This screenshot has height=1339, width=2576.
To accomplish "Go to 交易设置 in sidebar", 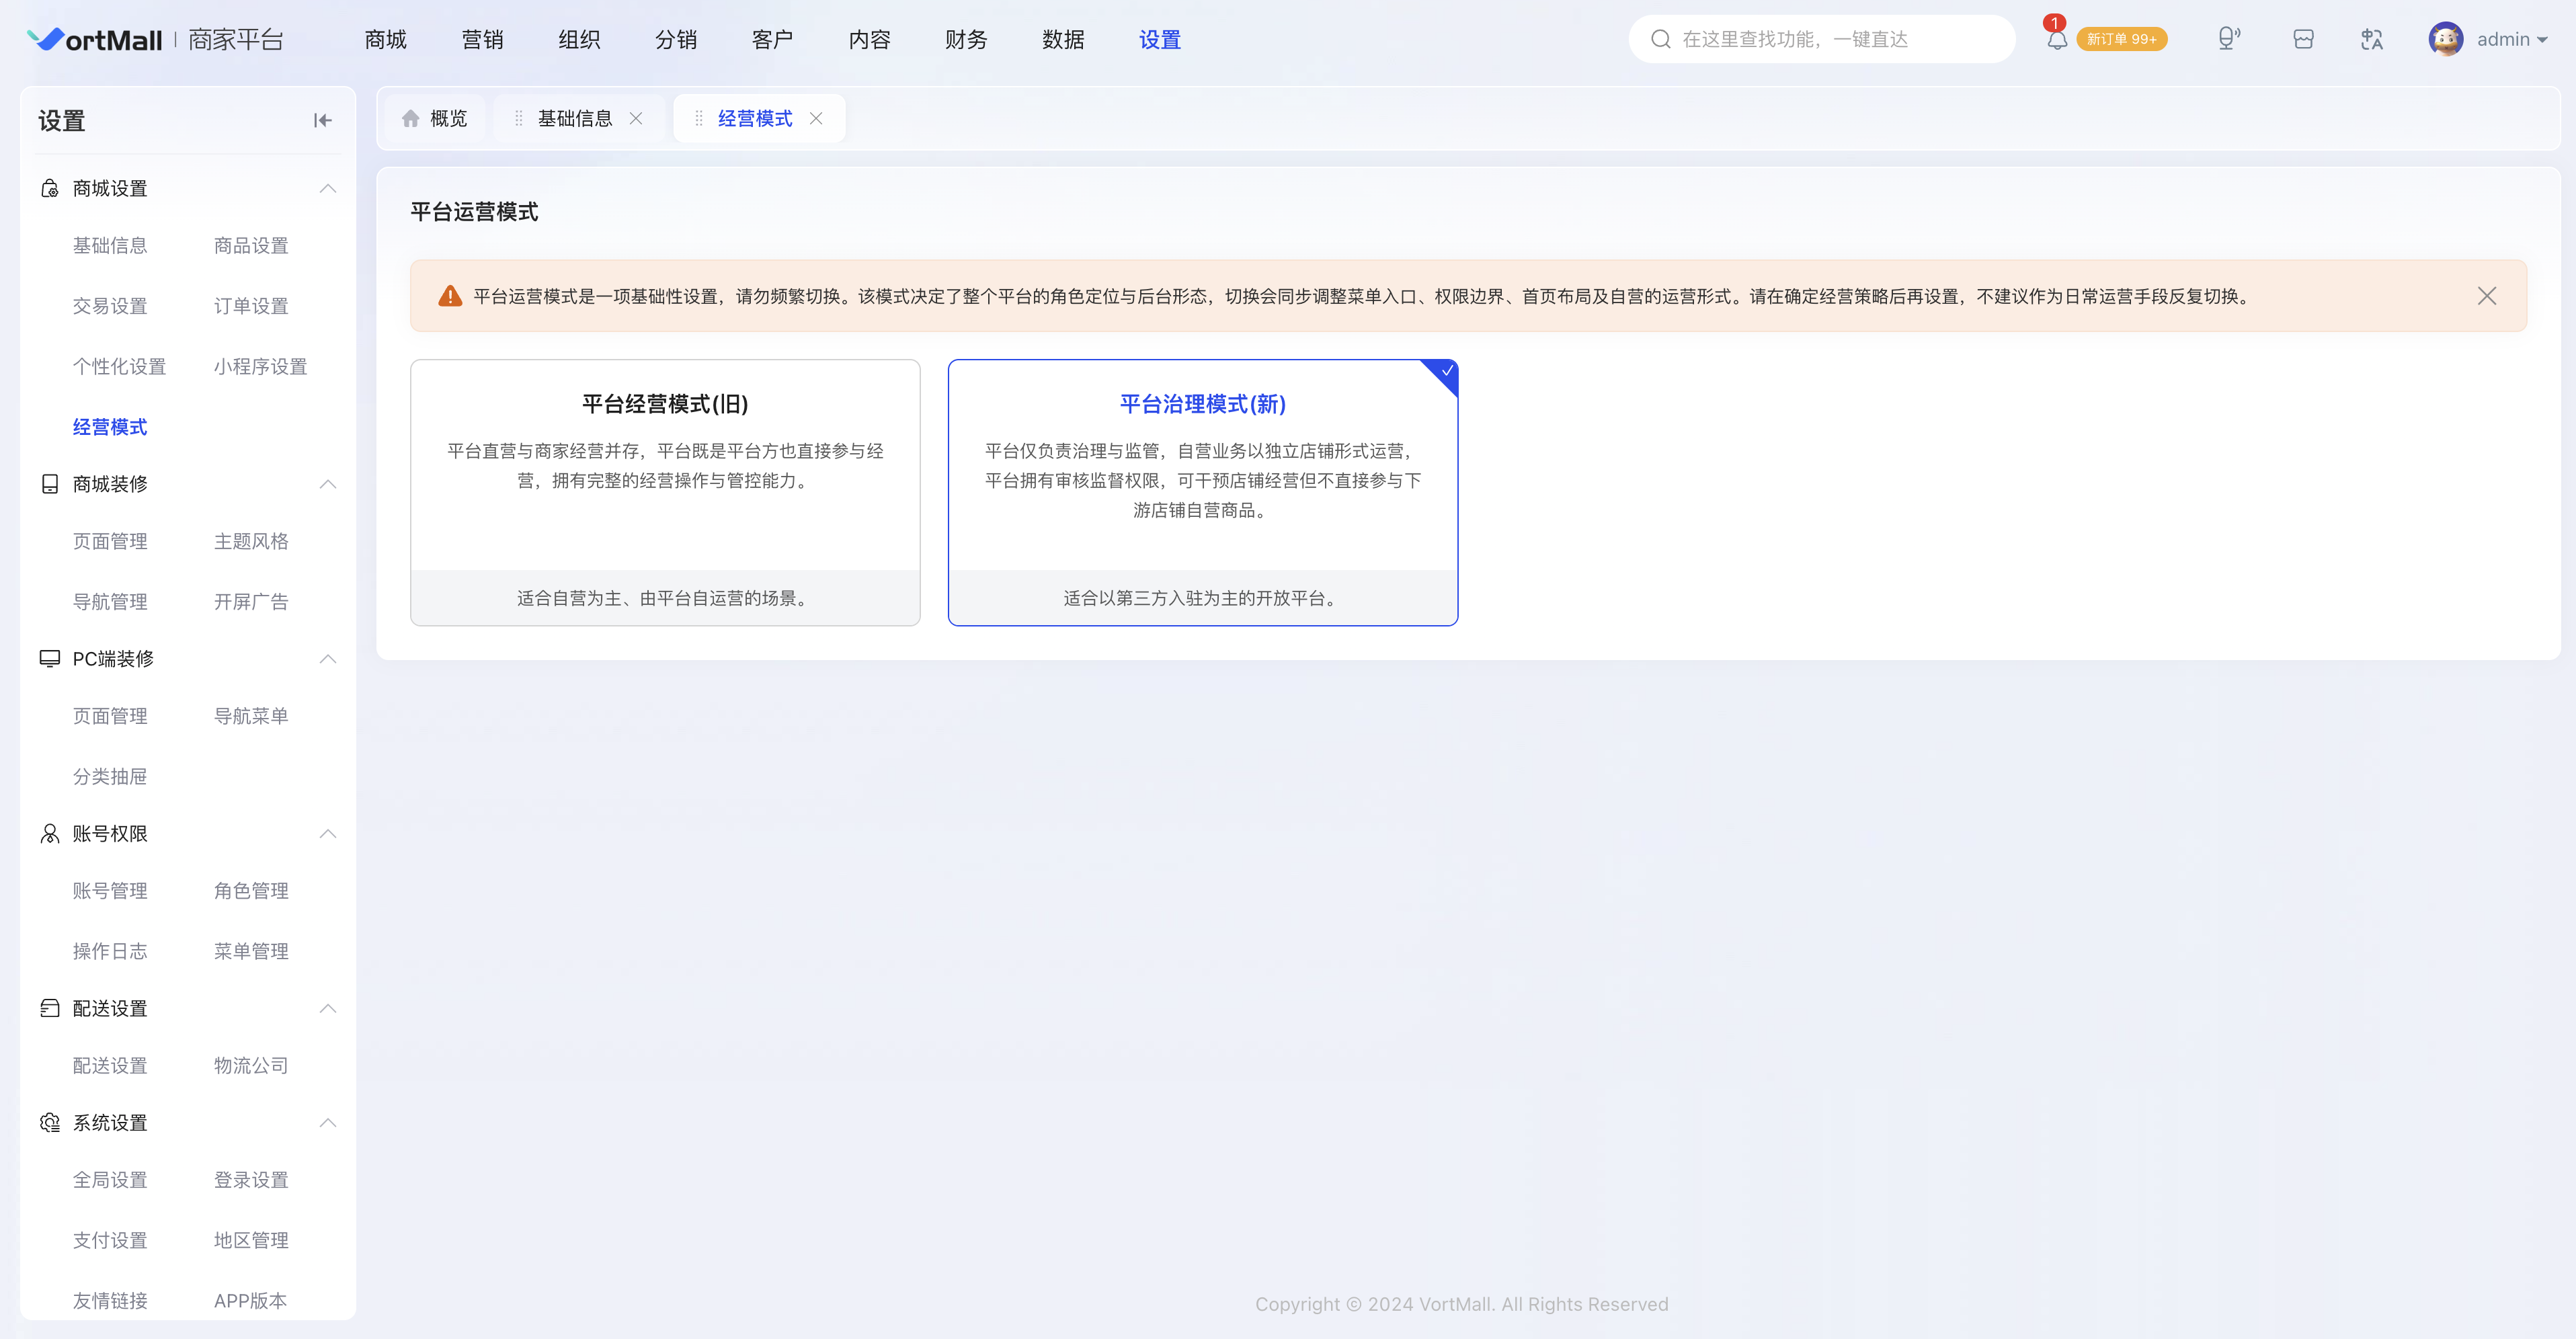I will point(110,306).
